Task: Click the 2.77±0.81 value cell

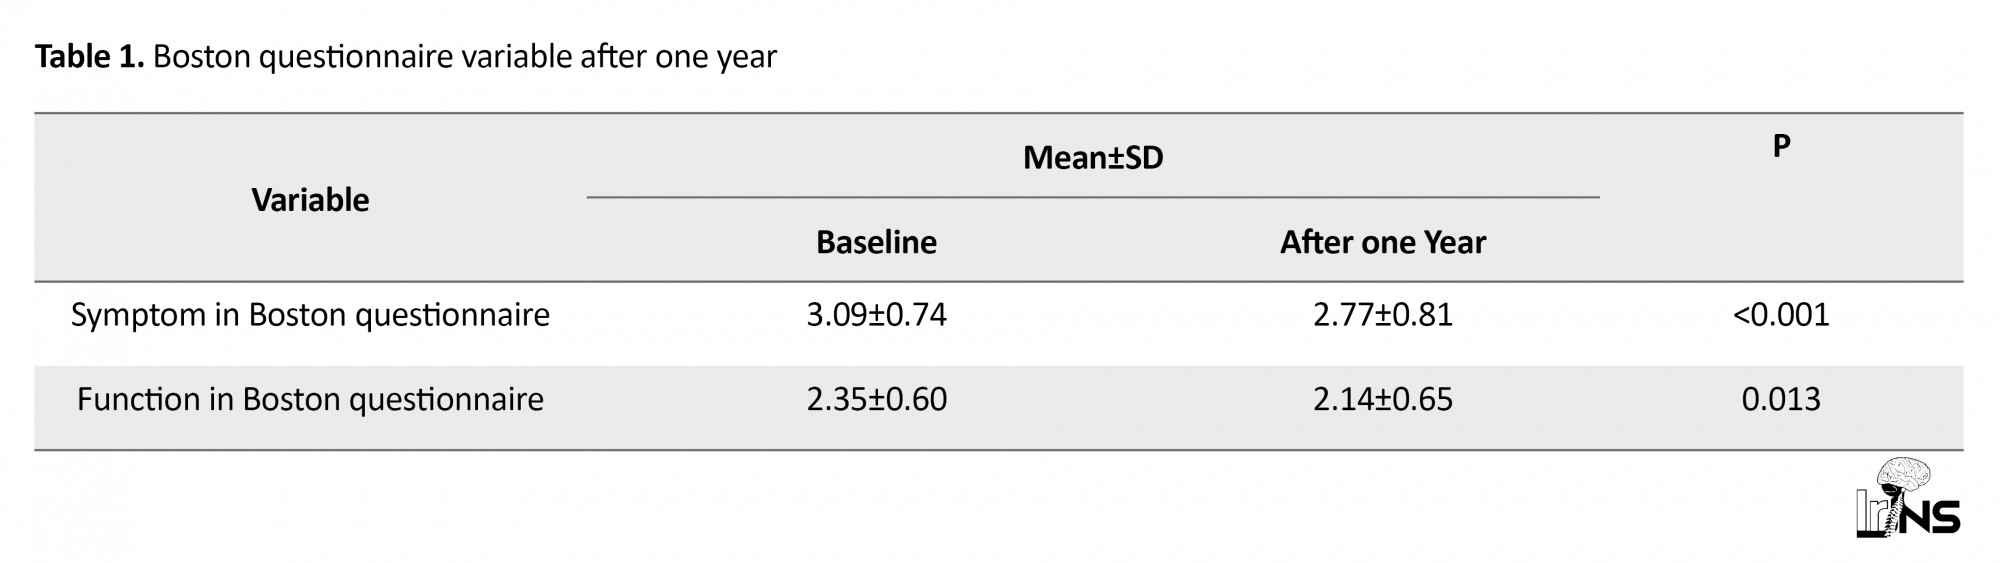Action: coord(1383,316)
